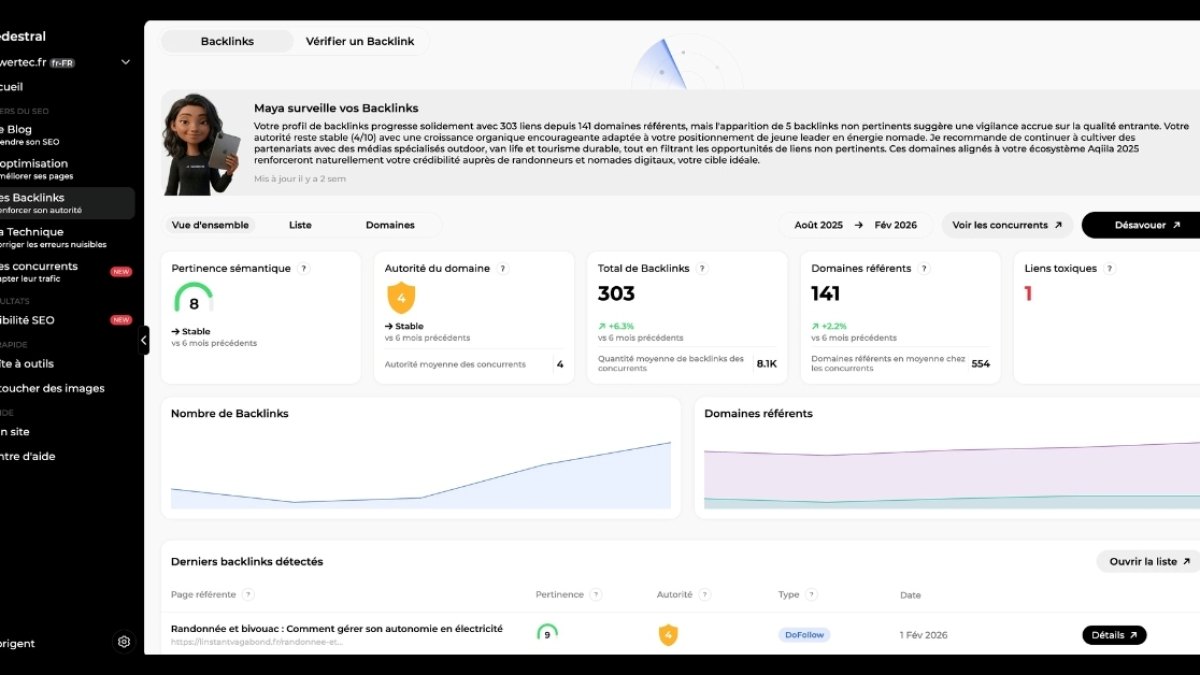Click help icon beside Type column header
Screen dimensions: 1200x675
coord(811,594)
